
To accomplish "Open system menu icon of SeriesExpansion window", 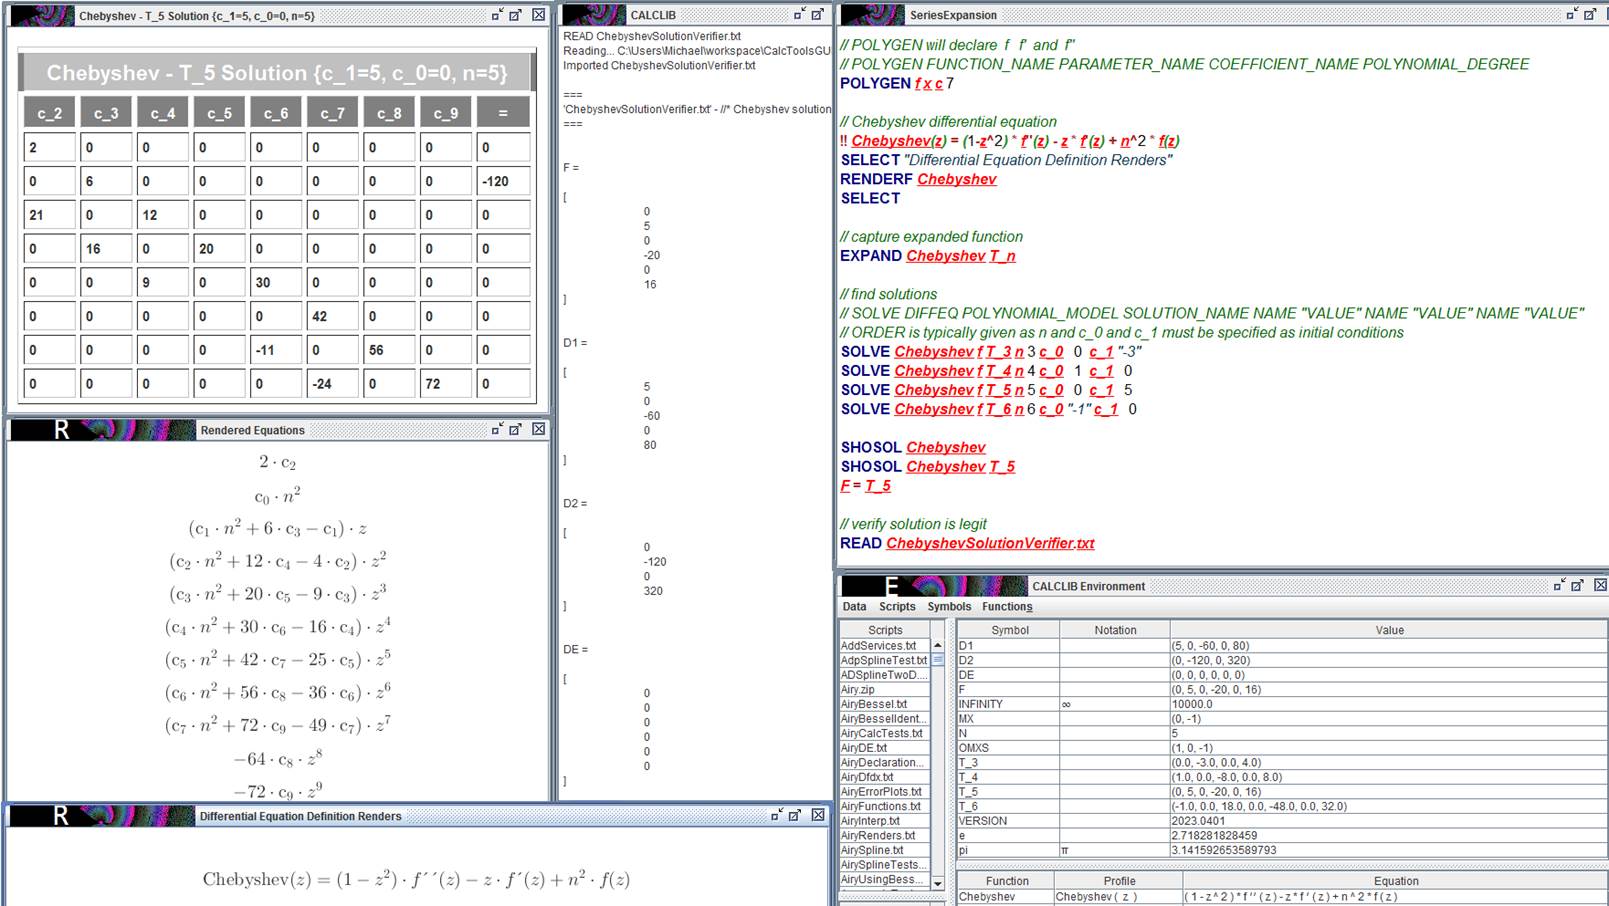I will (x=873, y=15).
